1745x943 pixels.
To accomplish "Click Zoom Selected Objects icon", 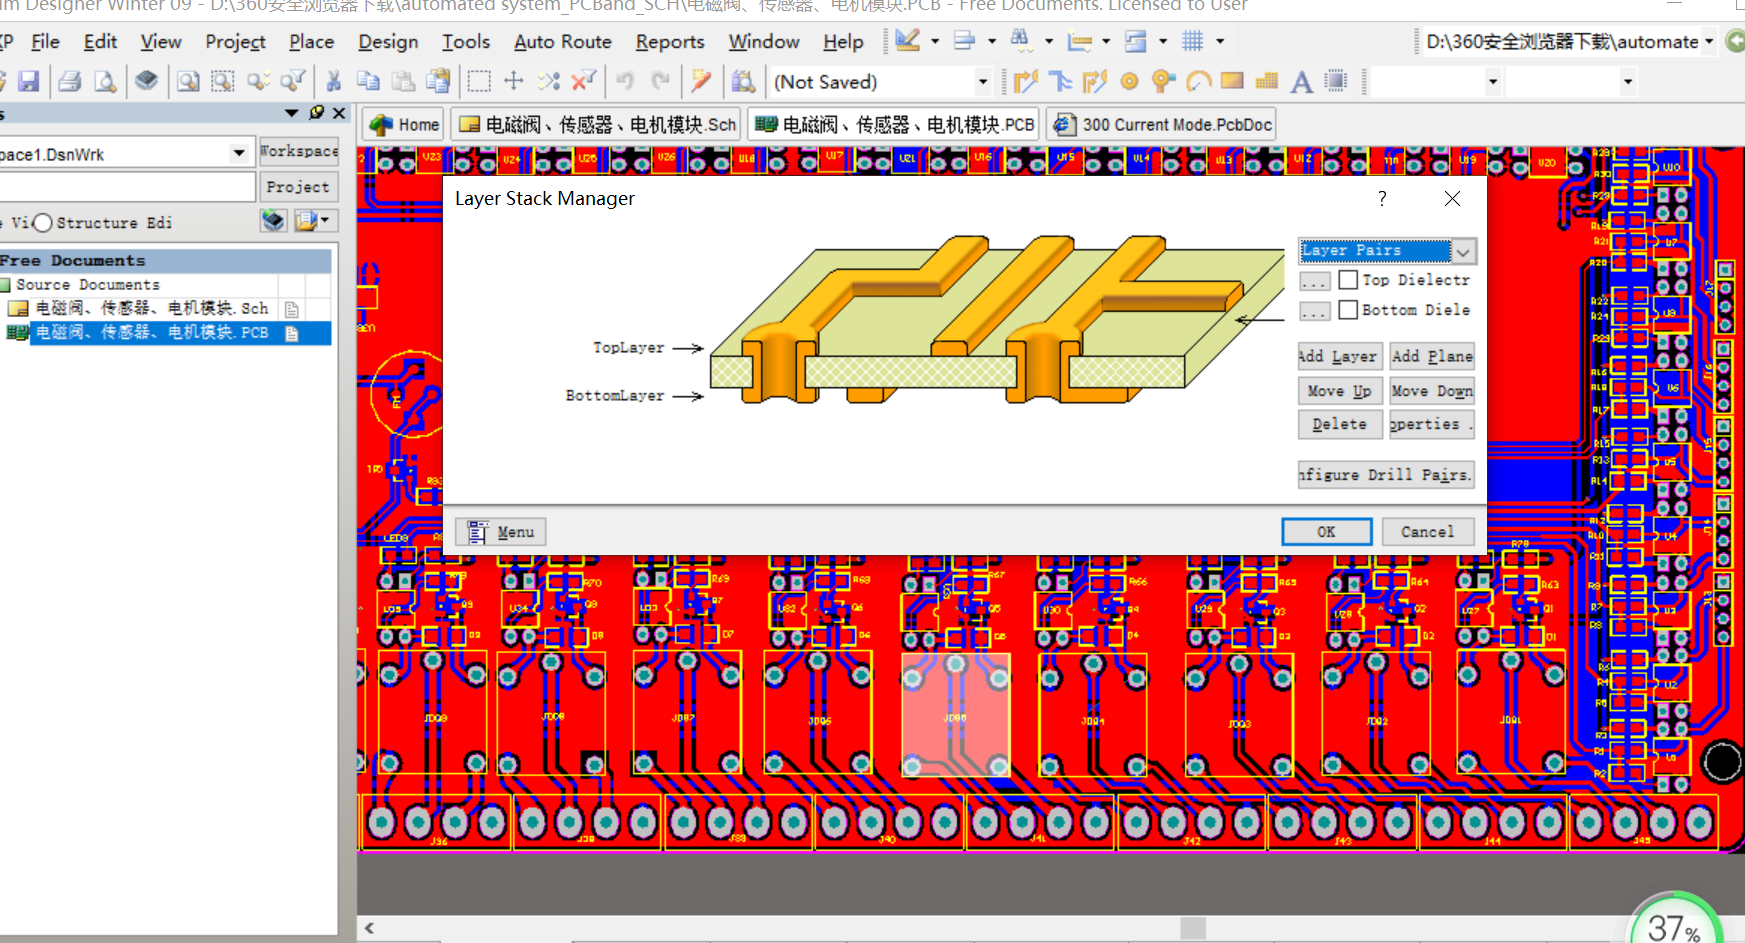I will [x=259, y=81].
